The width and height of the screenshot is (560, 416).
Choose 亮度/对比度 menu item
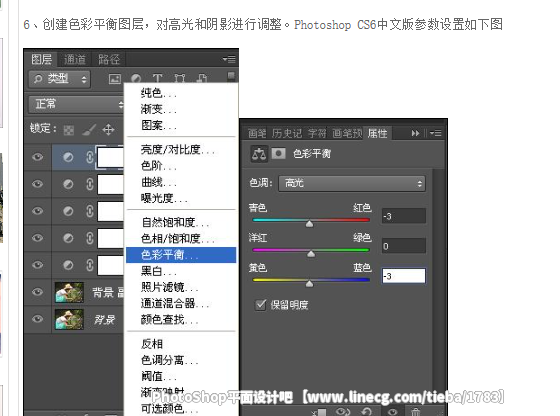pos(178,149)
